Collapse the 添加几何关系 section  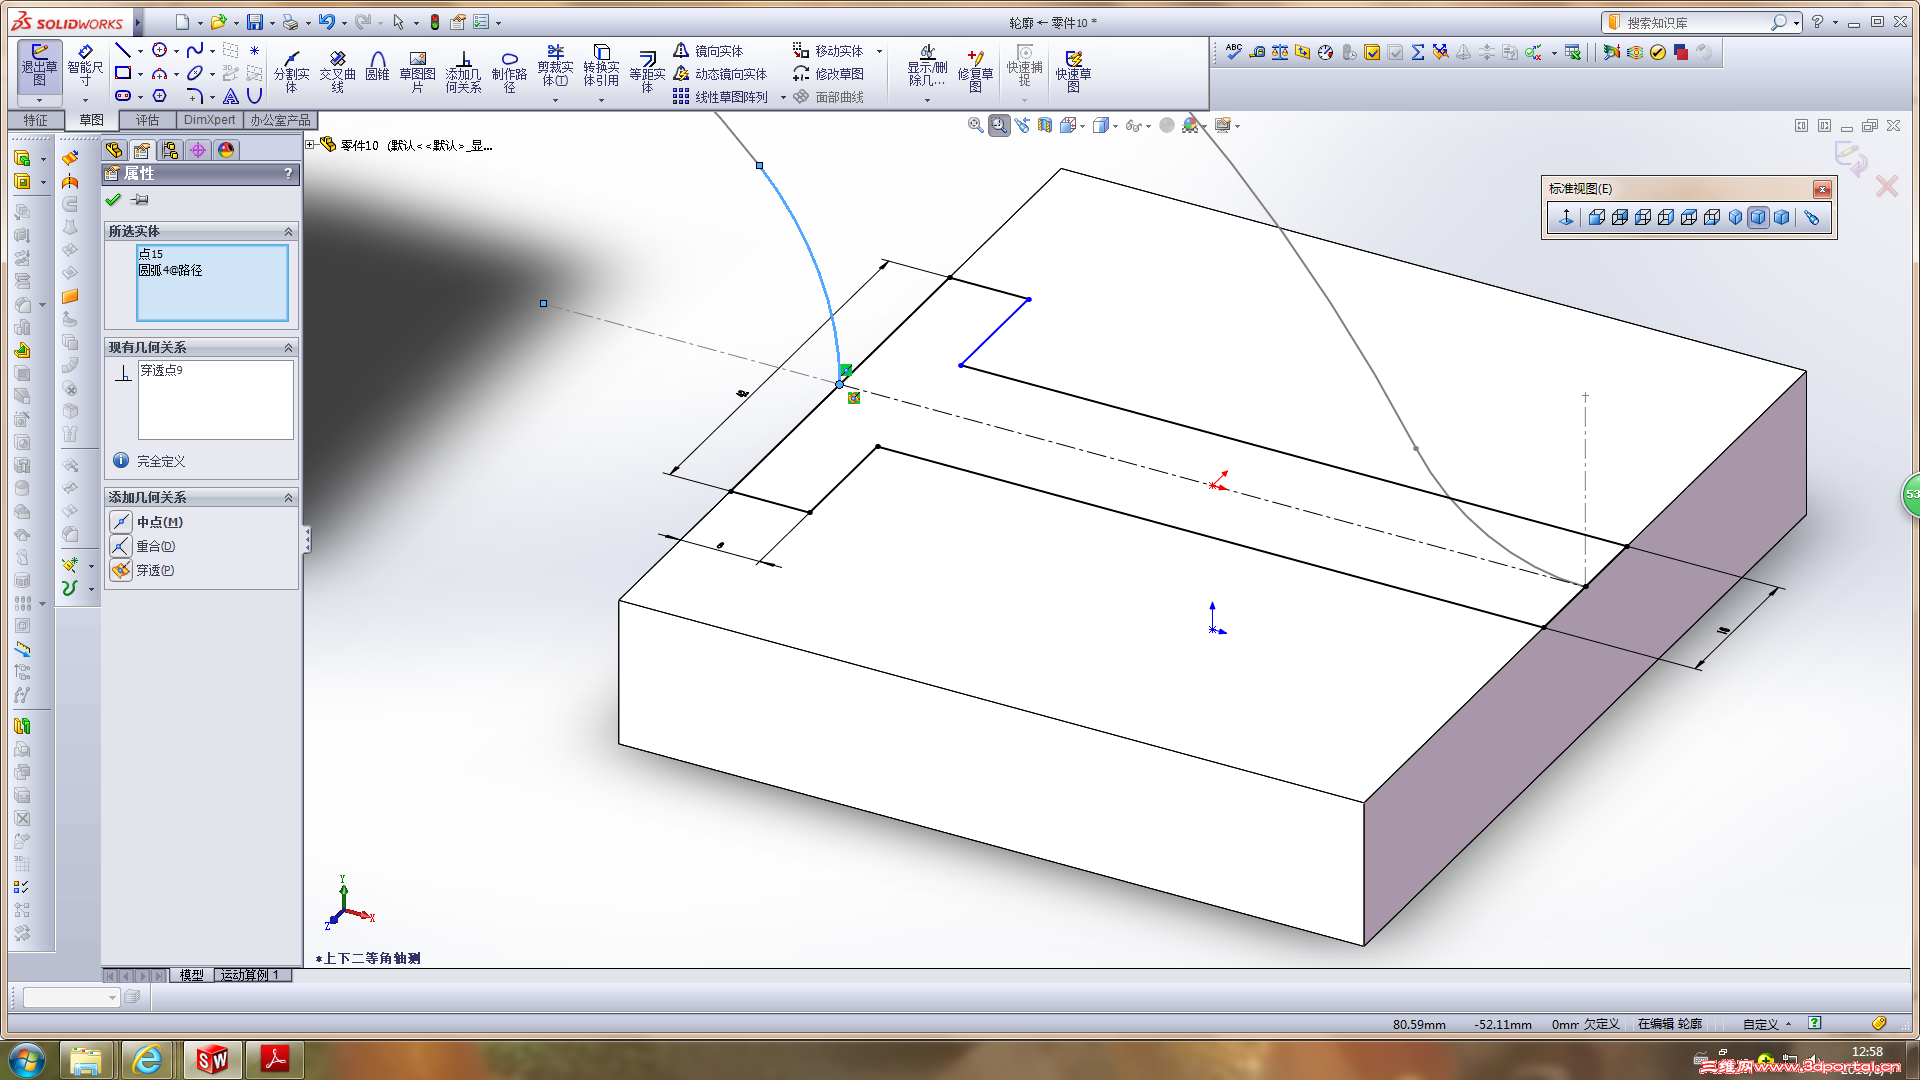pos(288,498)
